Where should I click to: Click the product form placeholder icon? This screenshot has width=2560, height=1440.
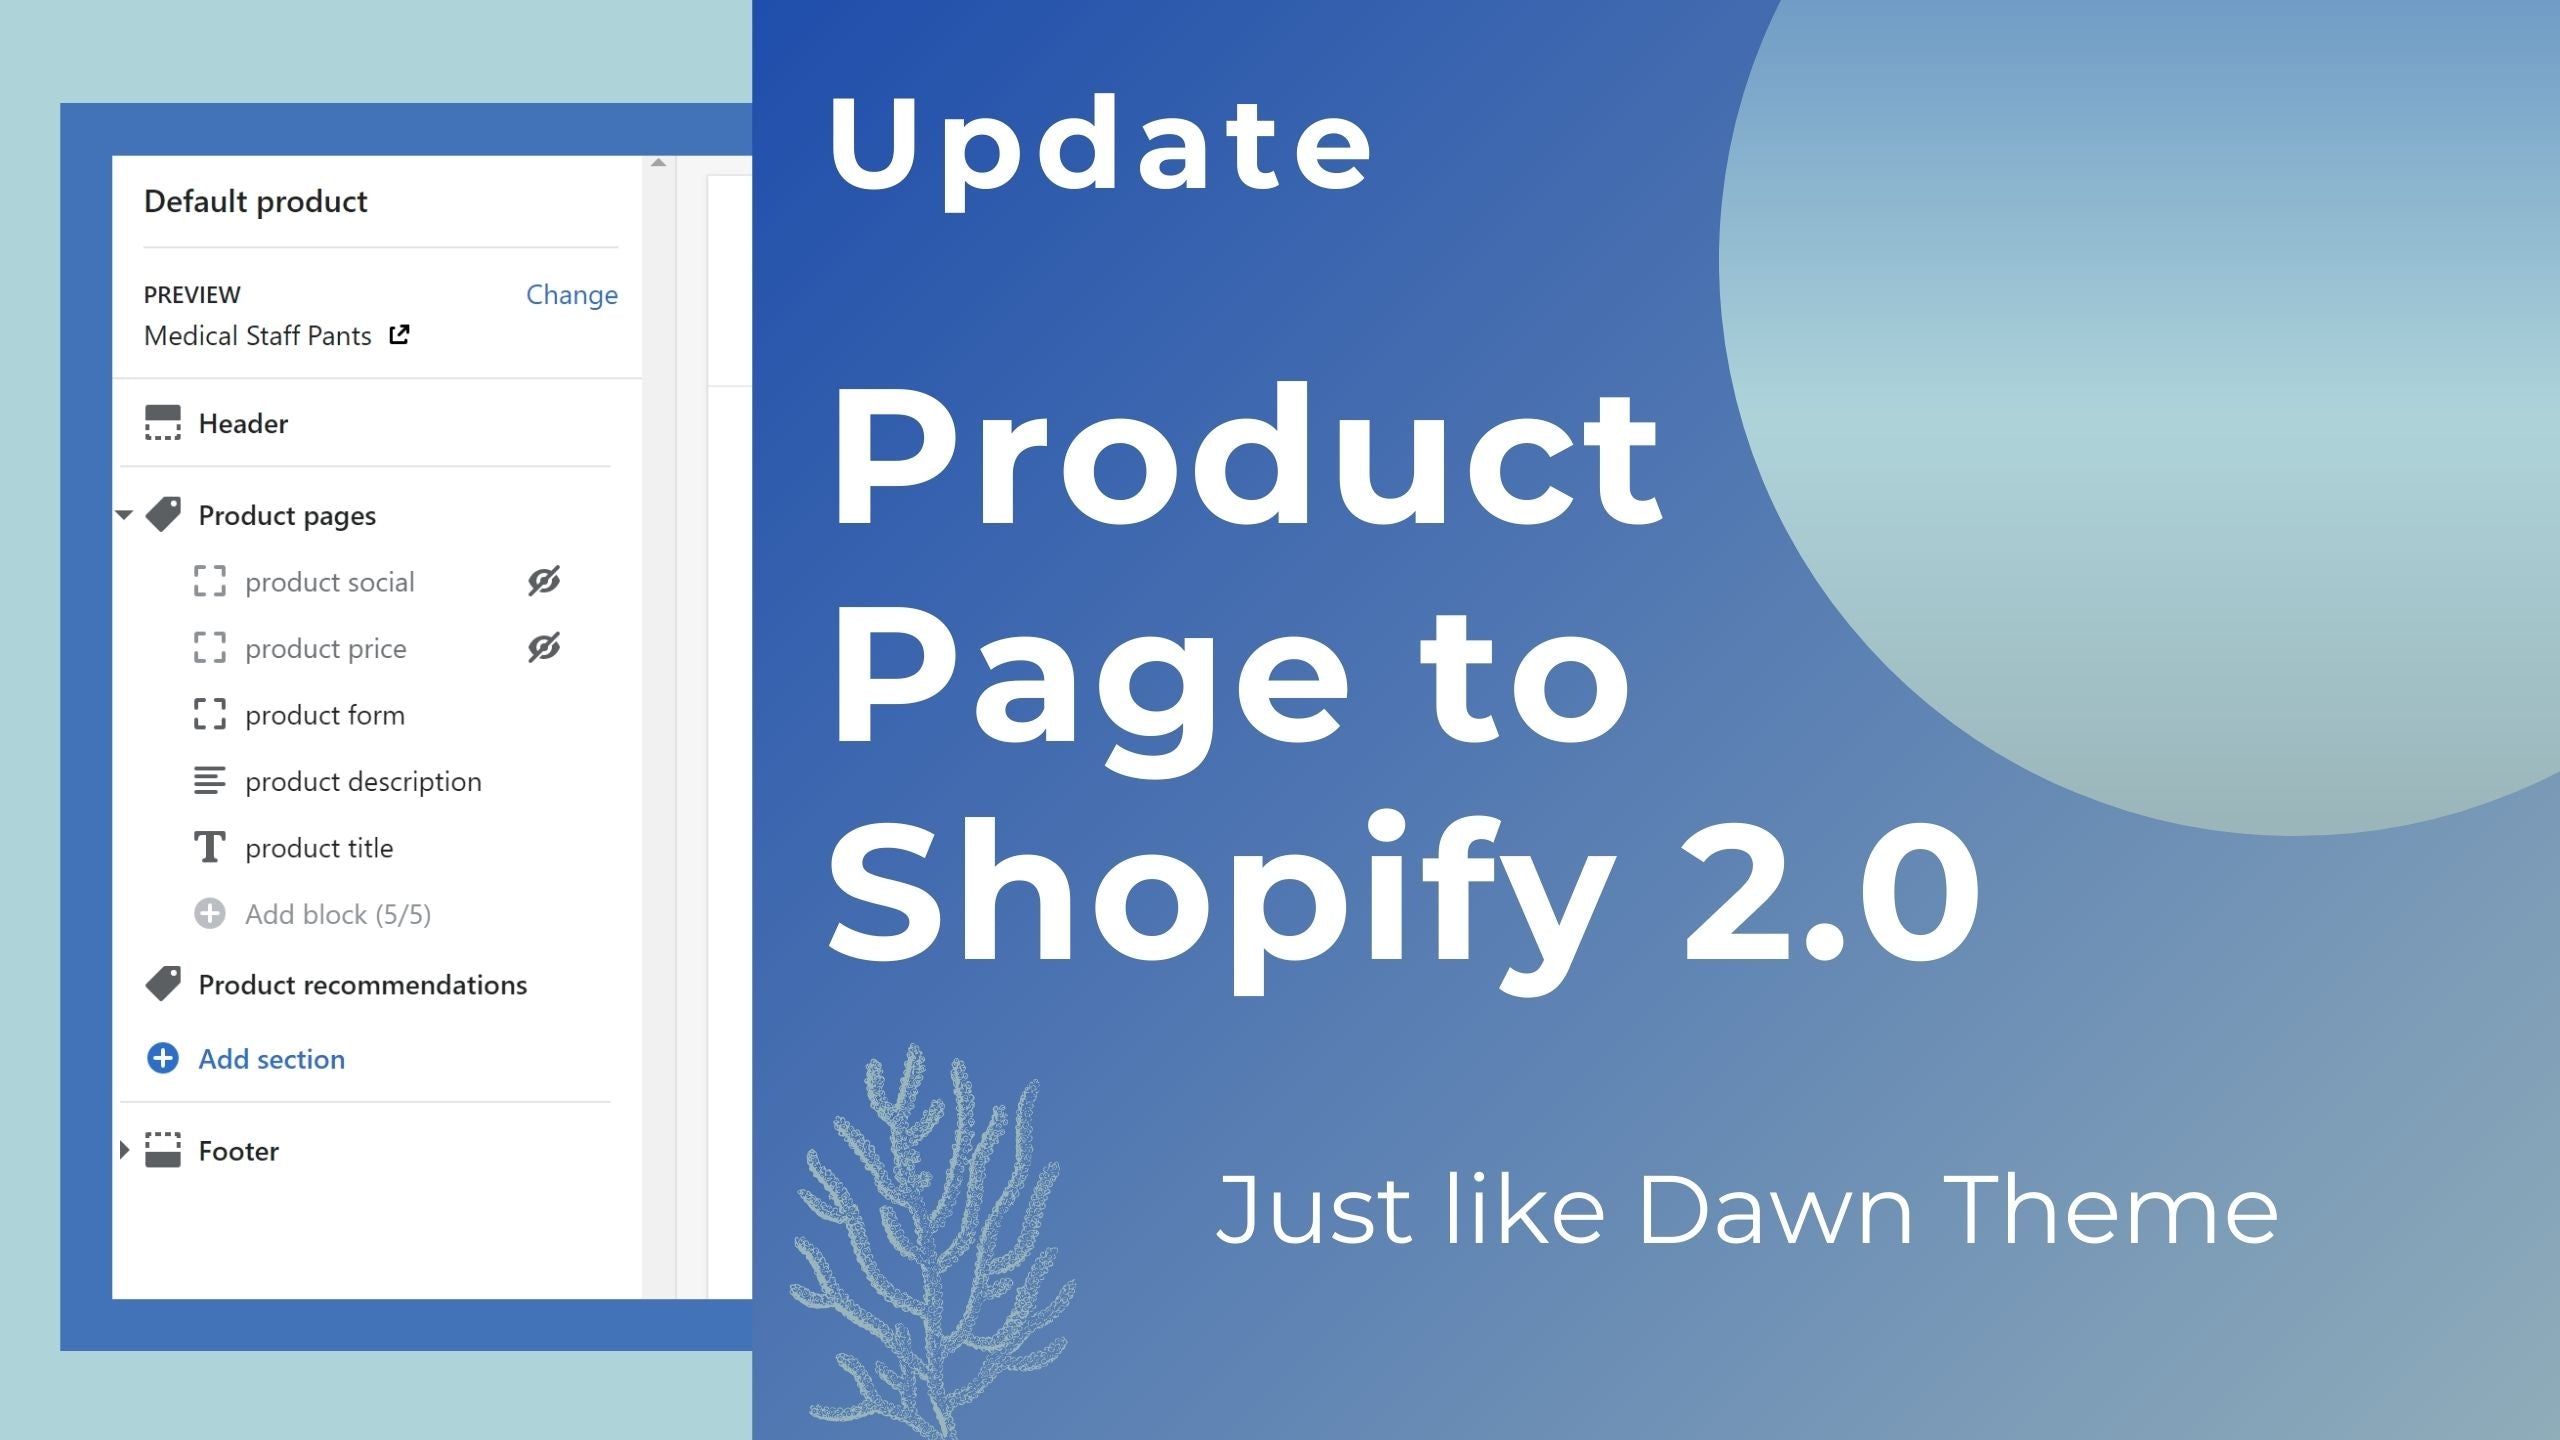[x=207, y=714]
